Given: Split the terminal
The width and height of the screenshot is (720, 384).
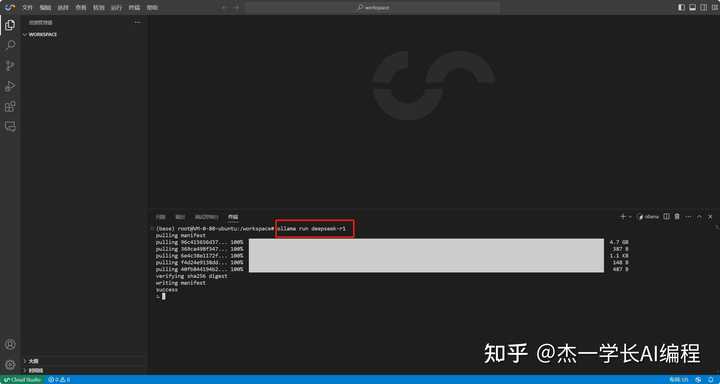Looking at the screenshot, I should [x=666, y=216].
